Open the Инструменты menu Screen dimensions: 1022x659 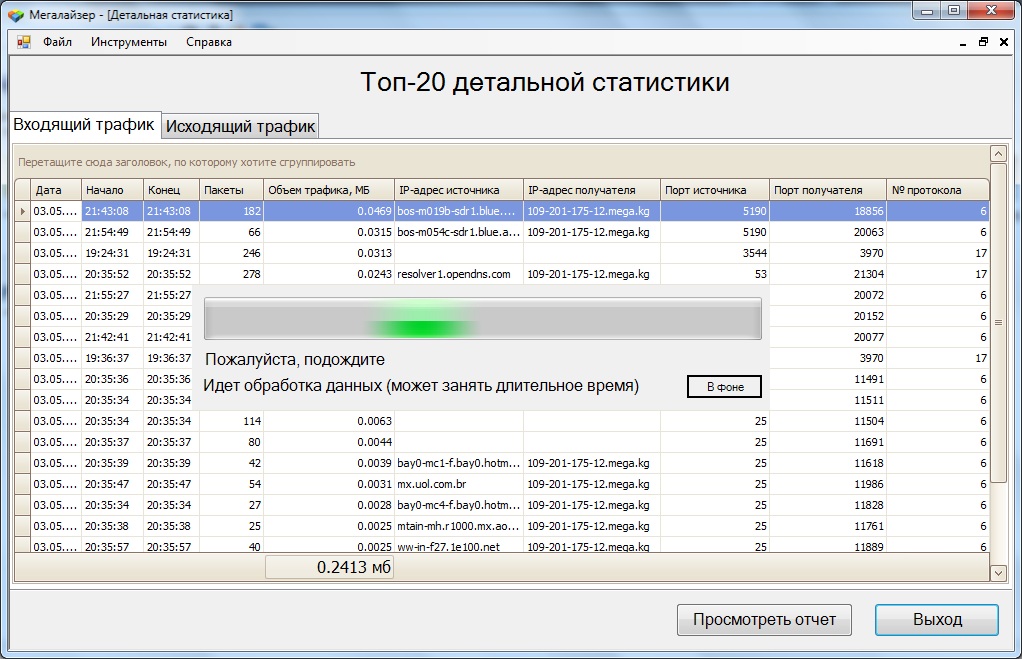pyautogui.click(x=129, y=42)
